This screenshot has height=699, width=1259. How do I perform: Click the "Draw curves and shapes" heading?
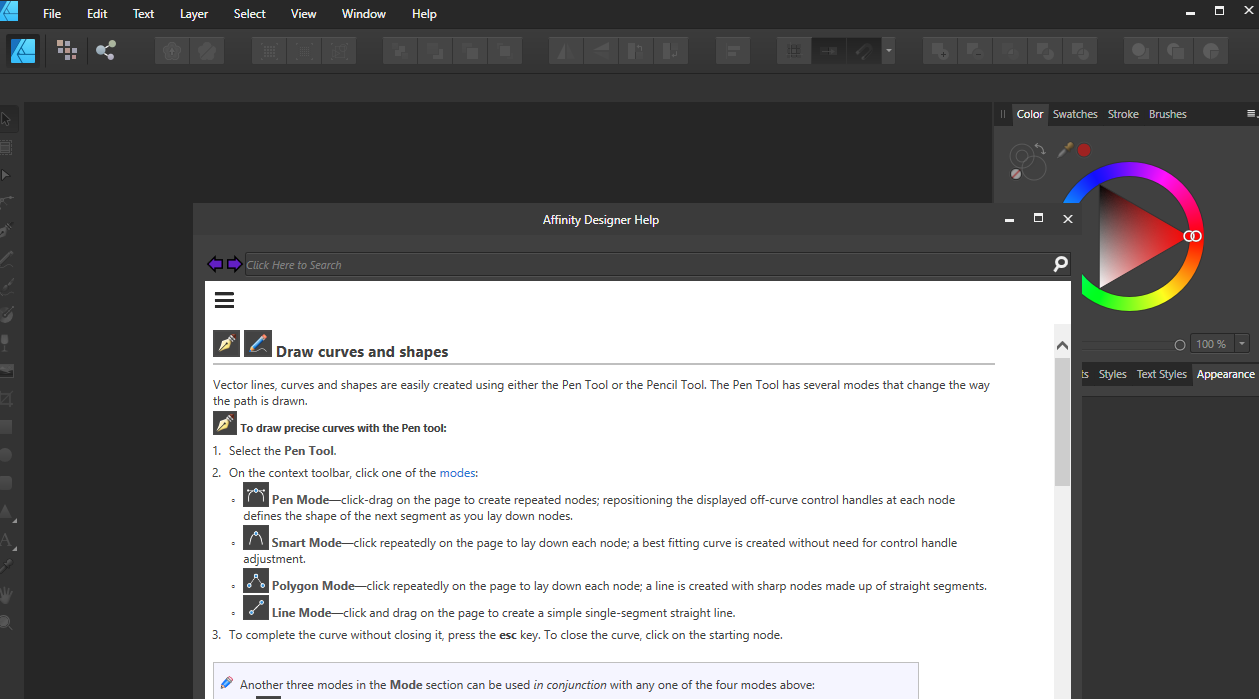point(362,352)
